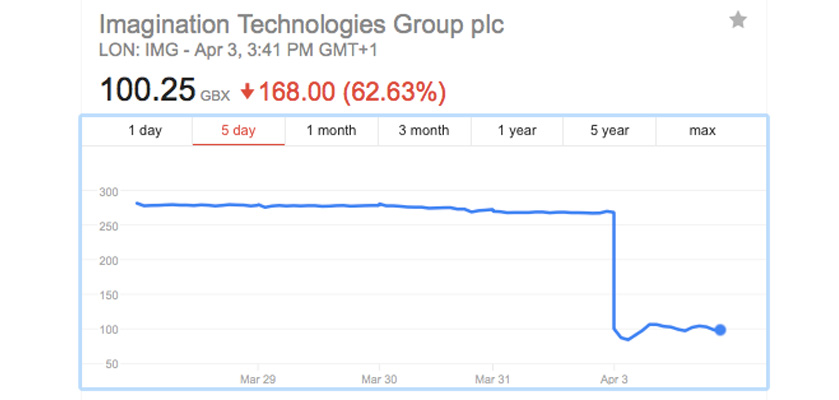Click the blue endpoint dot on the chart

click(x=720, y=330)
